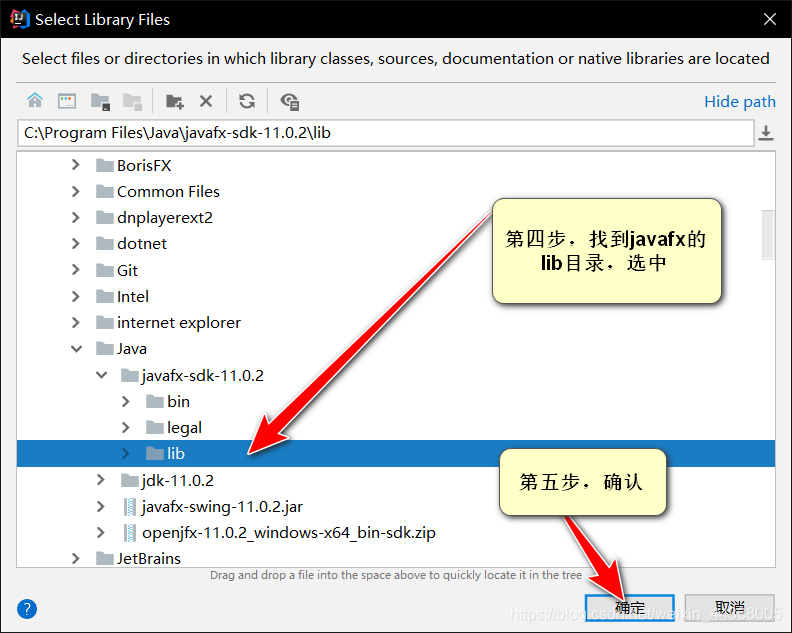The height and width of the screenshot is (633, 792).
Task: Collapse the javafx-sdk-11.0.2 folder
Action: (102, 375)
